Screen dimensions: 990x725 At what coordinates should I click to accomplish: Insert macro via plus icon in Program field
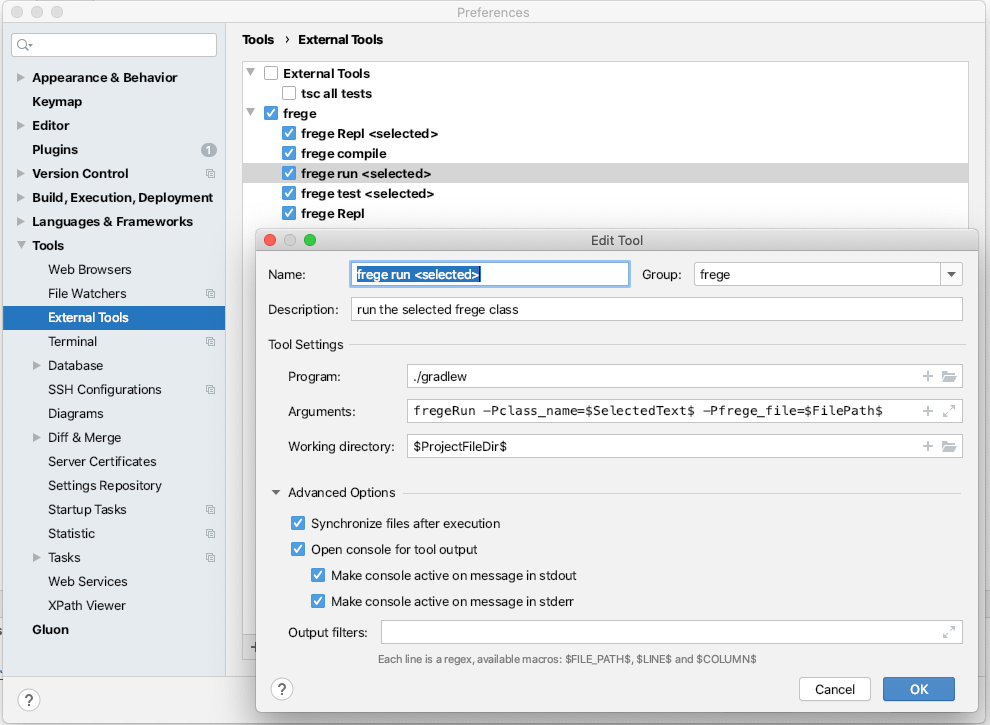pyautogui.click(x=928, y=377)
